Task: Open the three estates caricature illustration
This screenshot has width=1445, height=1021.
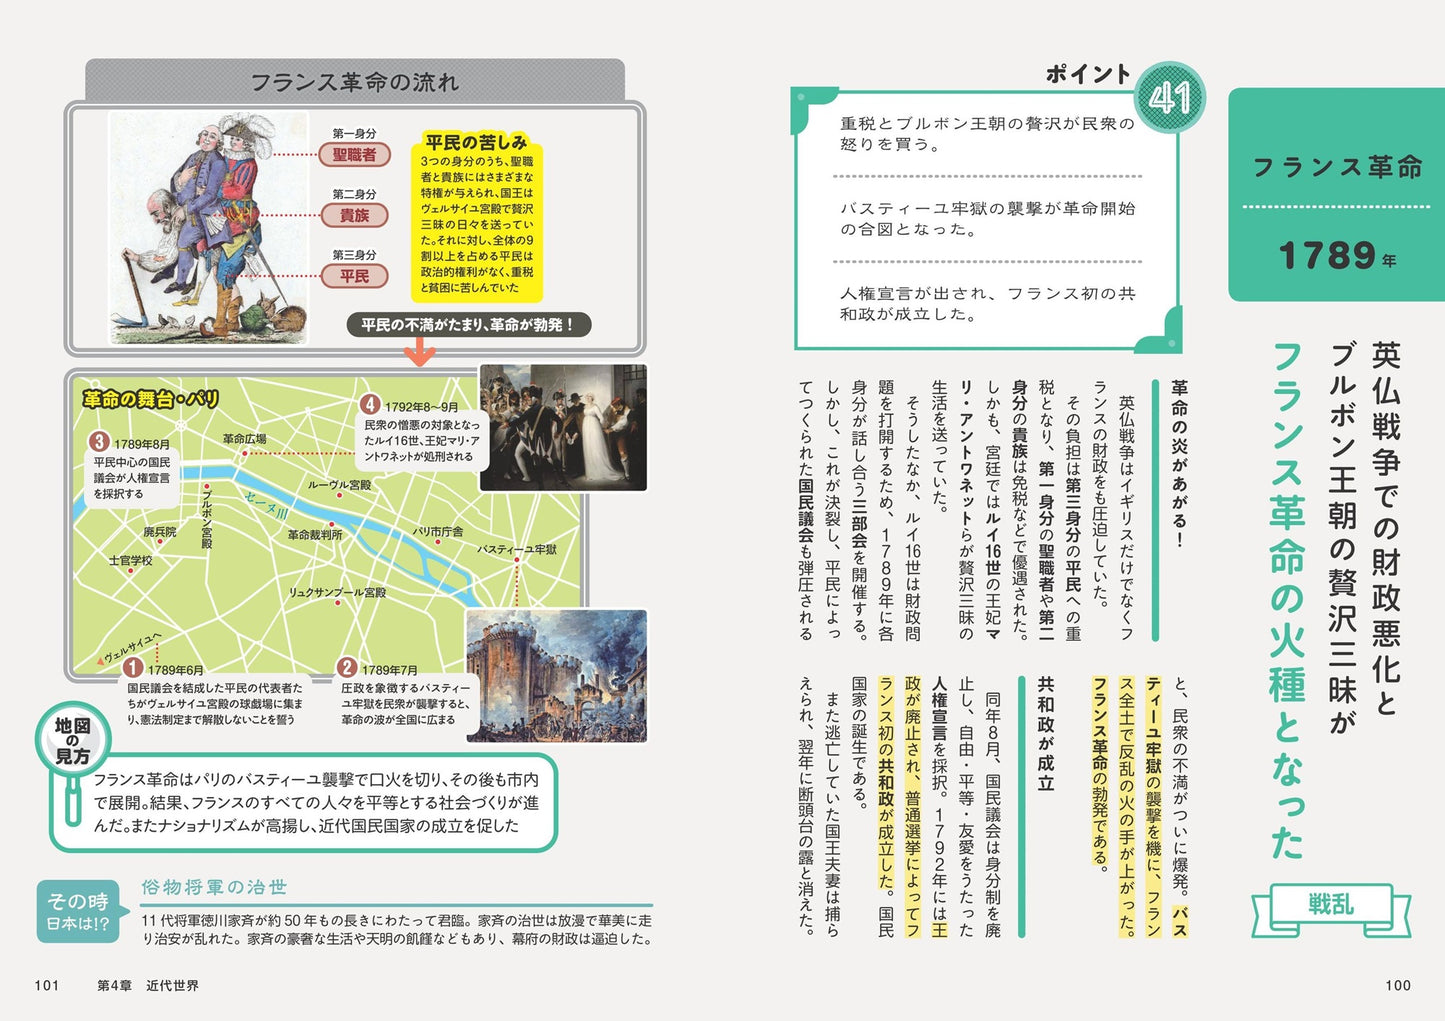Action: 208,228
